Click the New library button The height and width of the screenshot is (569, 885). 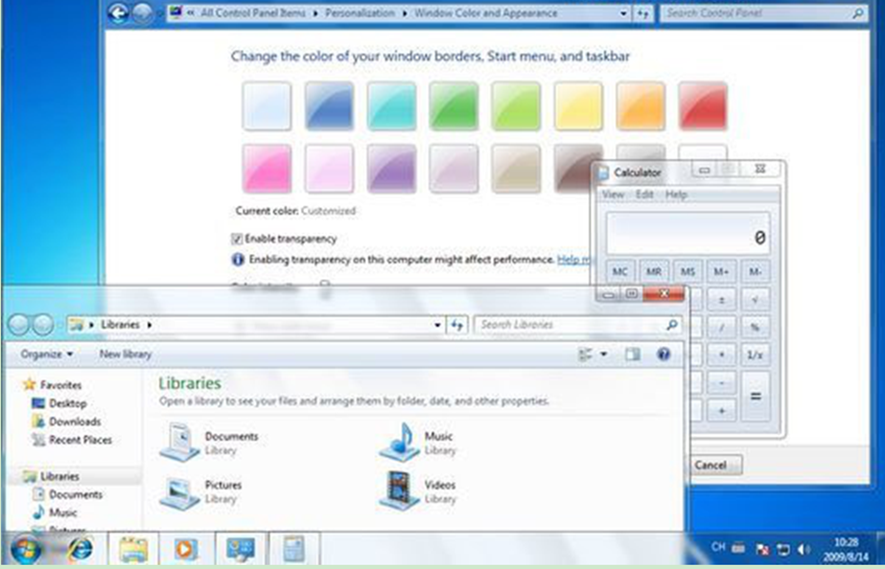[125, 354]
